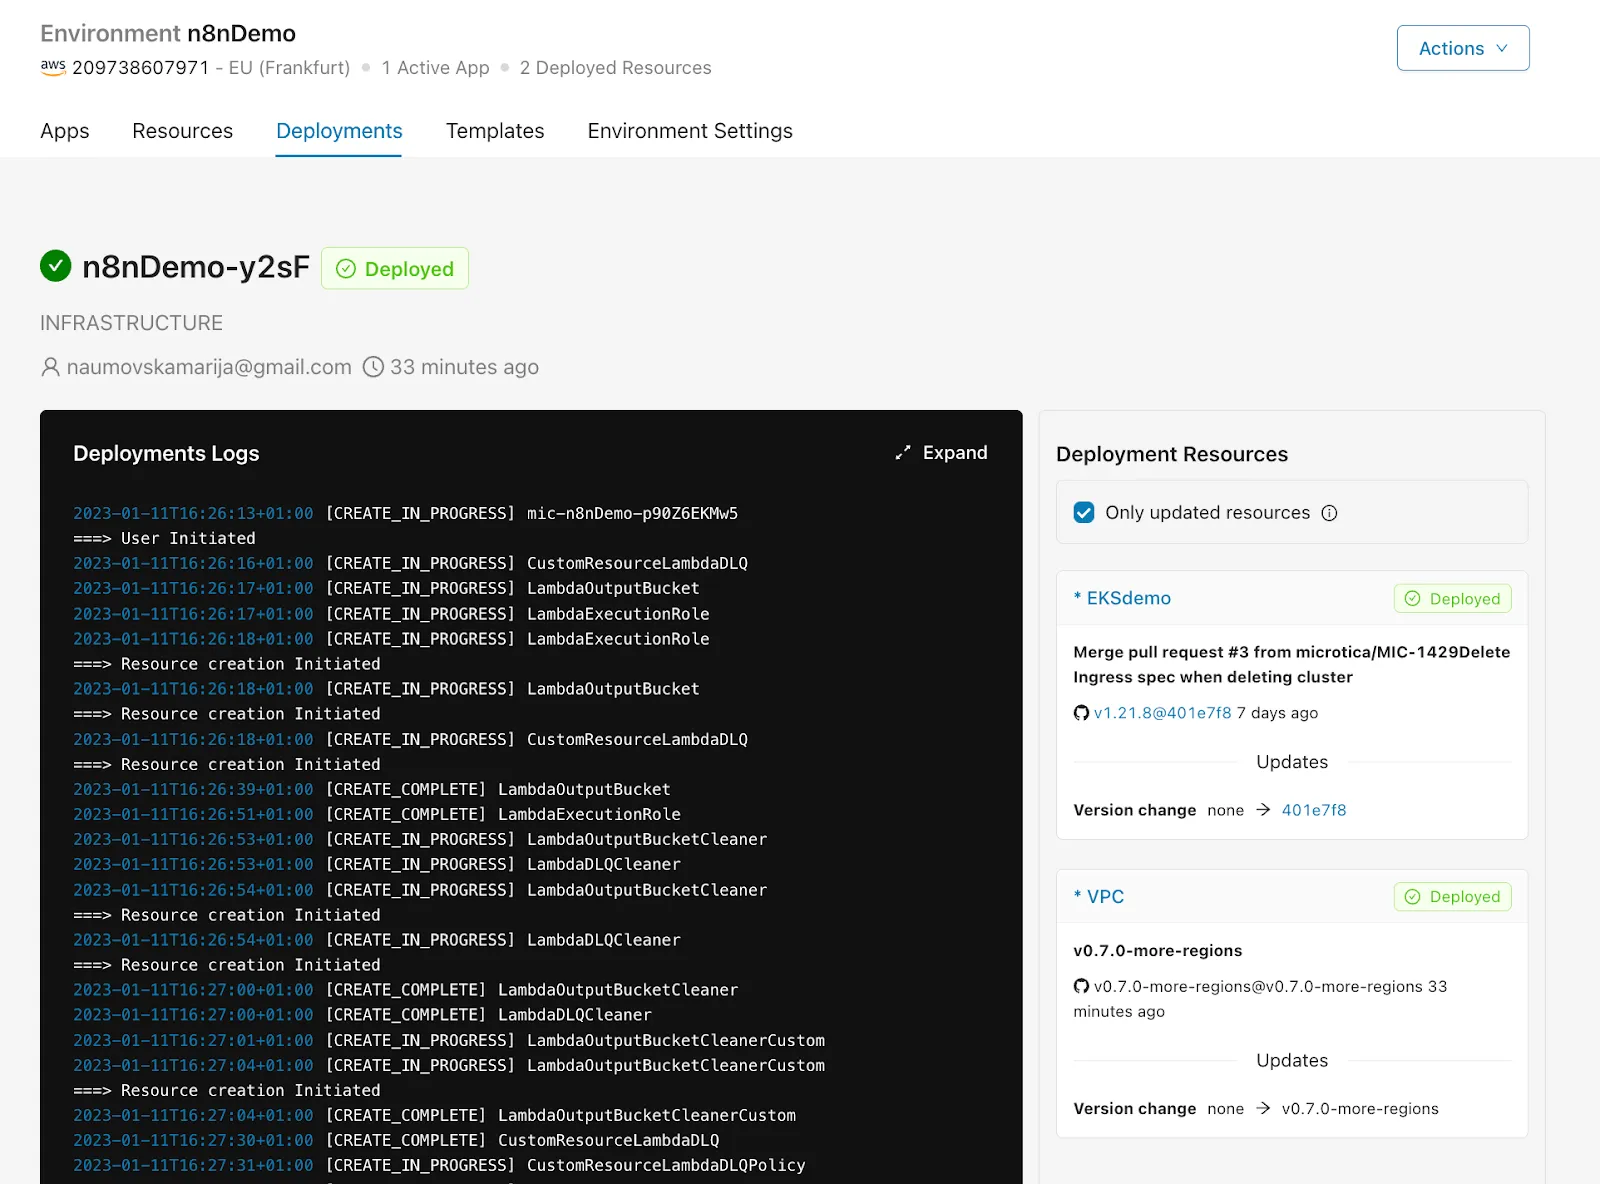
Task: Expand the Deployments Logs panel
Action: (941, 453)
